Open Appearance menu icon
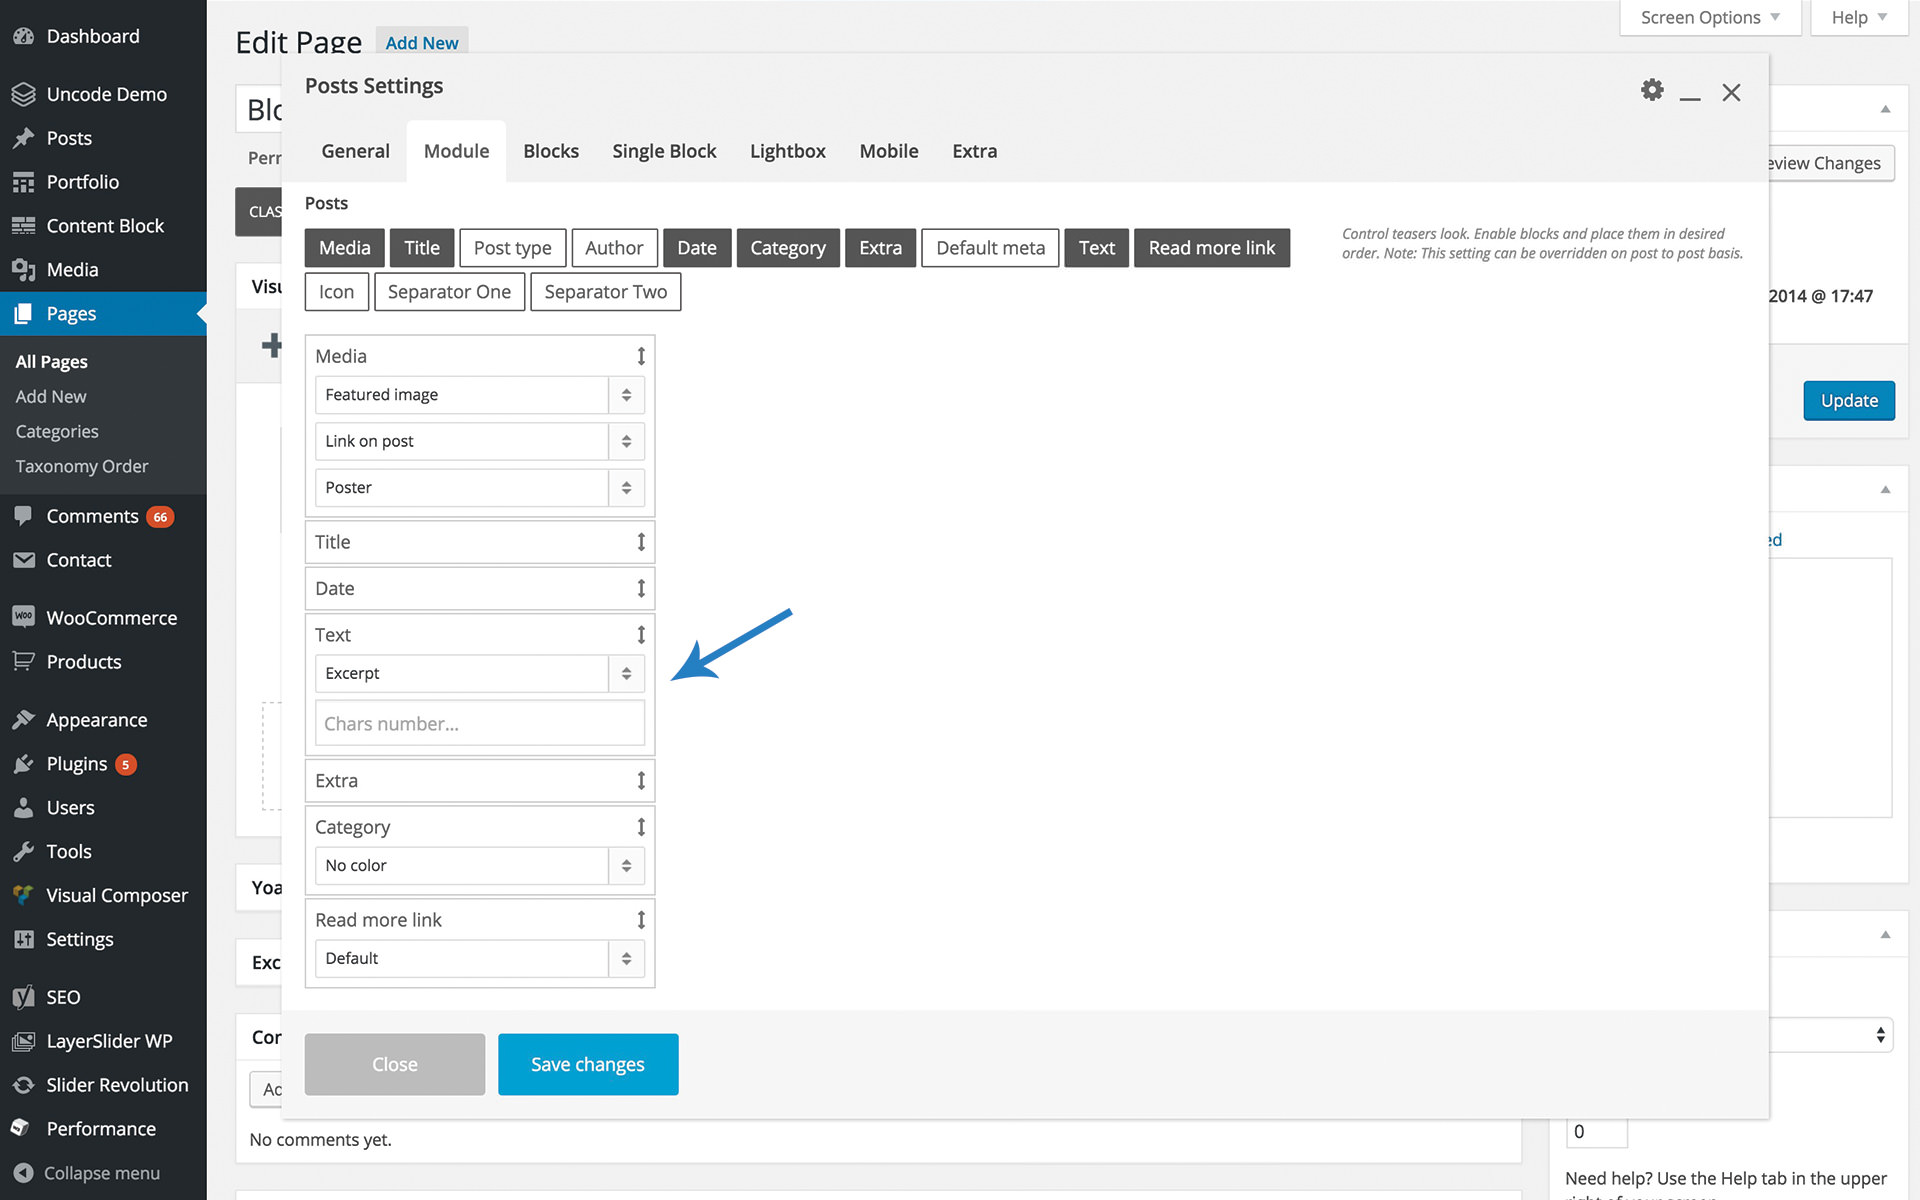 (23, 720)
